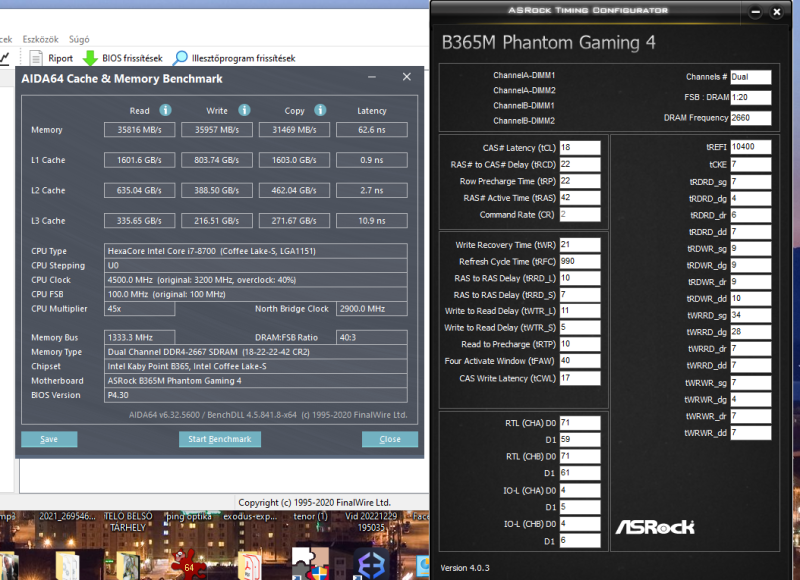800x580 pixels.
Task: Click the Start Benchmark button
Action: coord(220,439)
